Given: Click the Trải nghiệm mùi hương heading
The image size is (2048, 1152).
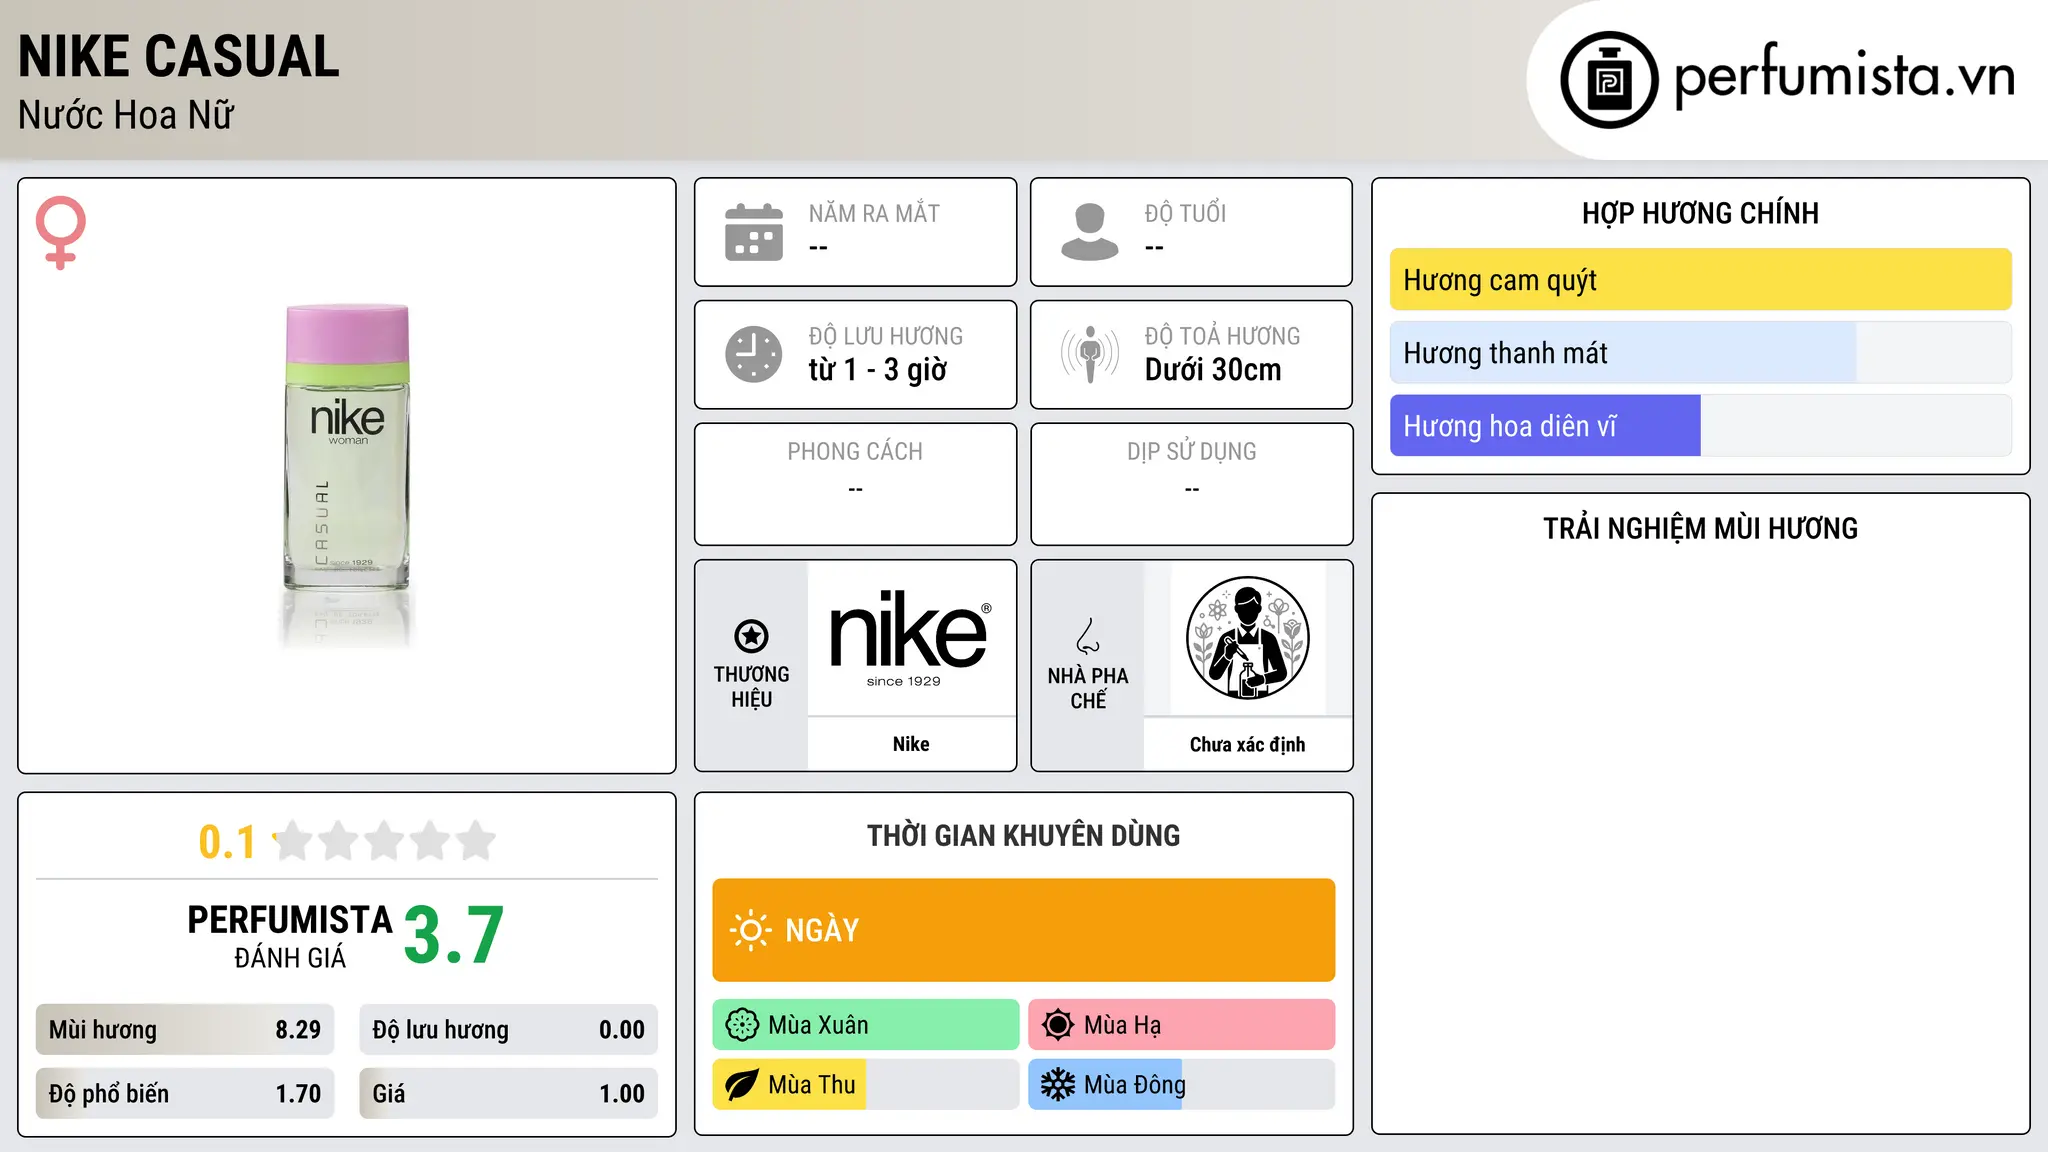Looking at the screenshot, I should click(1700, 528).
